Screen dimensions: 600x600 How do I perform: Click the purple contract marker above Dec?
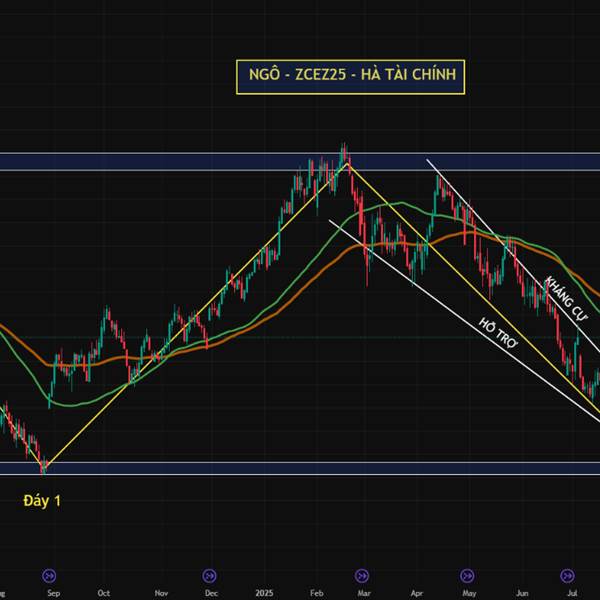tap(209, 576)
